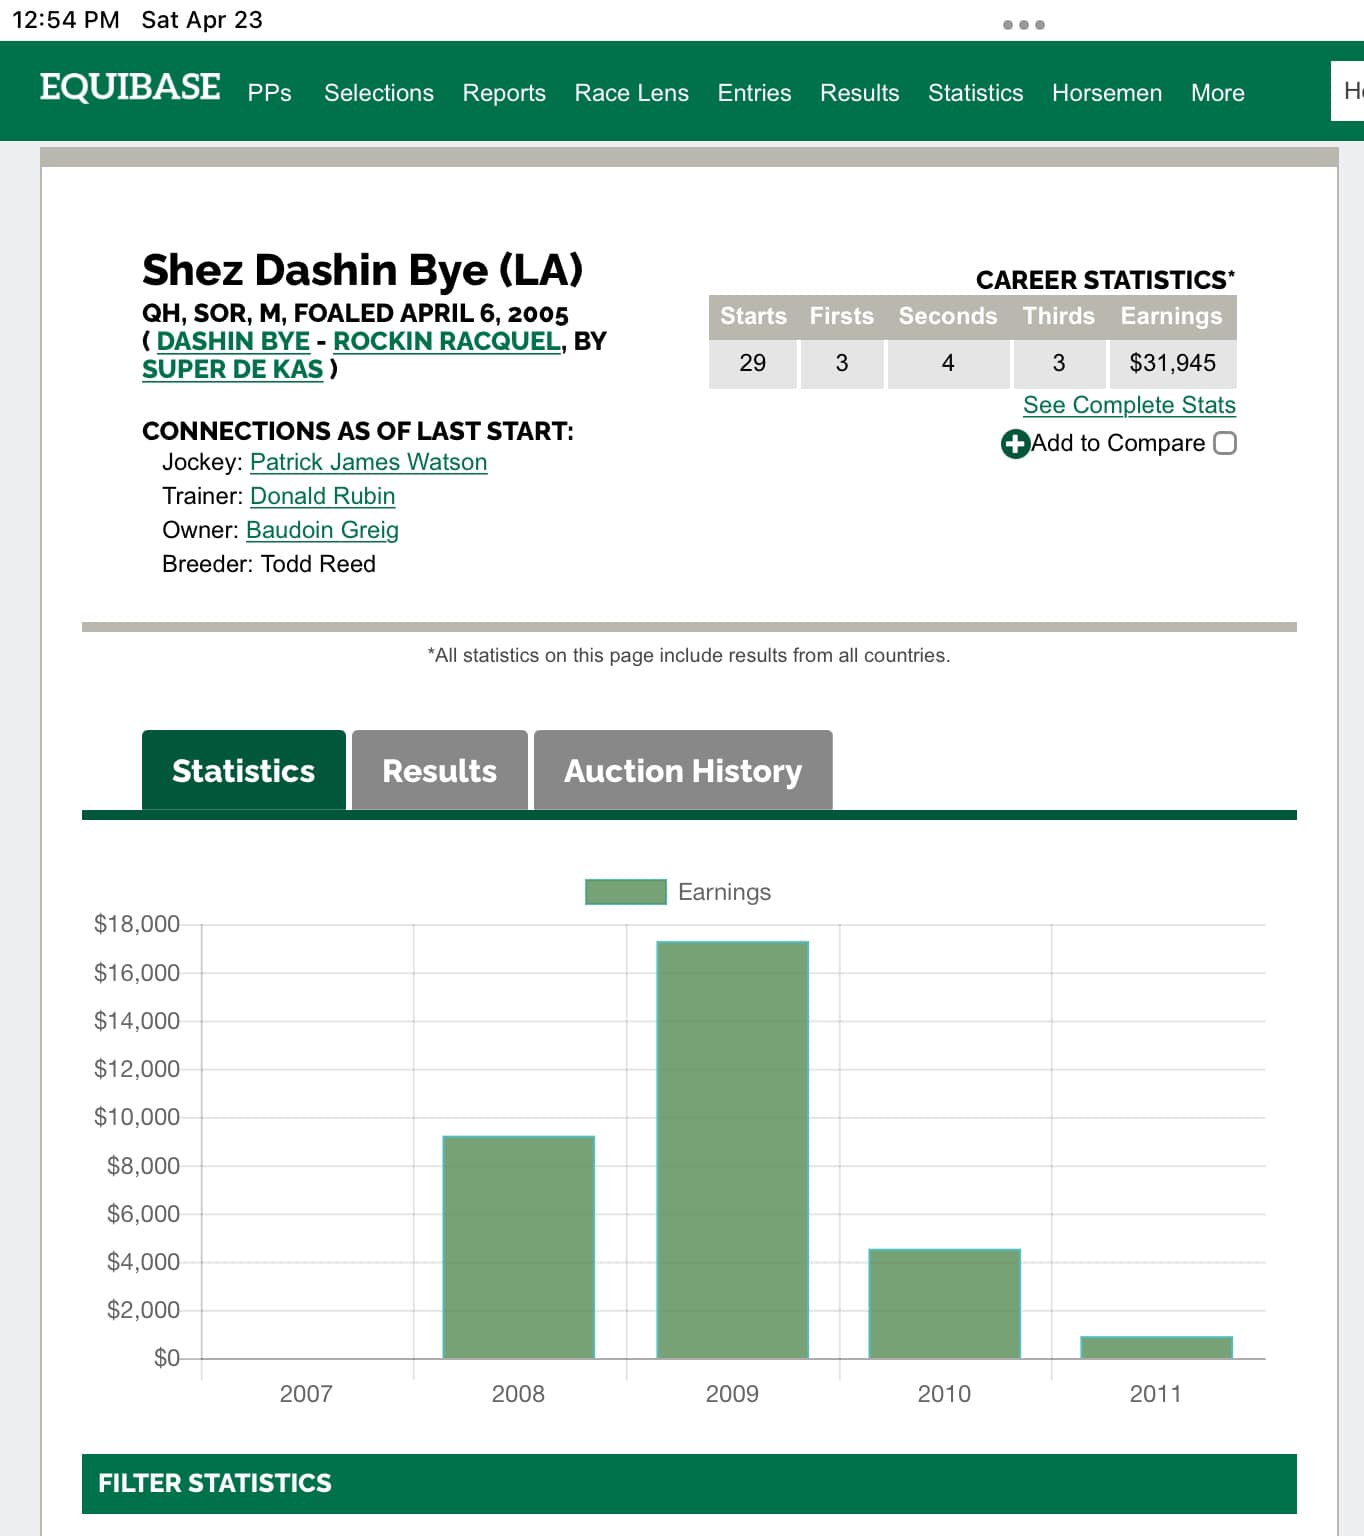1364x1536 pixels.
Task: Open jockey Patrick James Watson profile
Action: pyautogui.click(x=369, y=462)
